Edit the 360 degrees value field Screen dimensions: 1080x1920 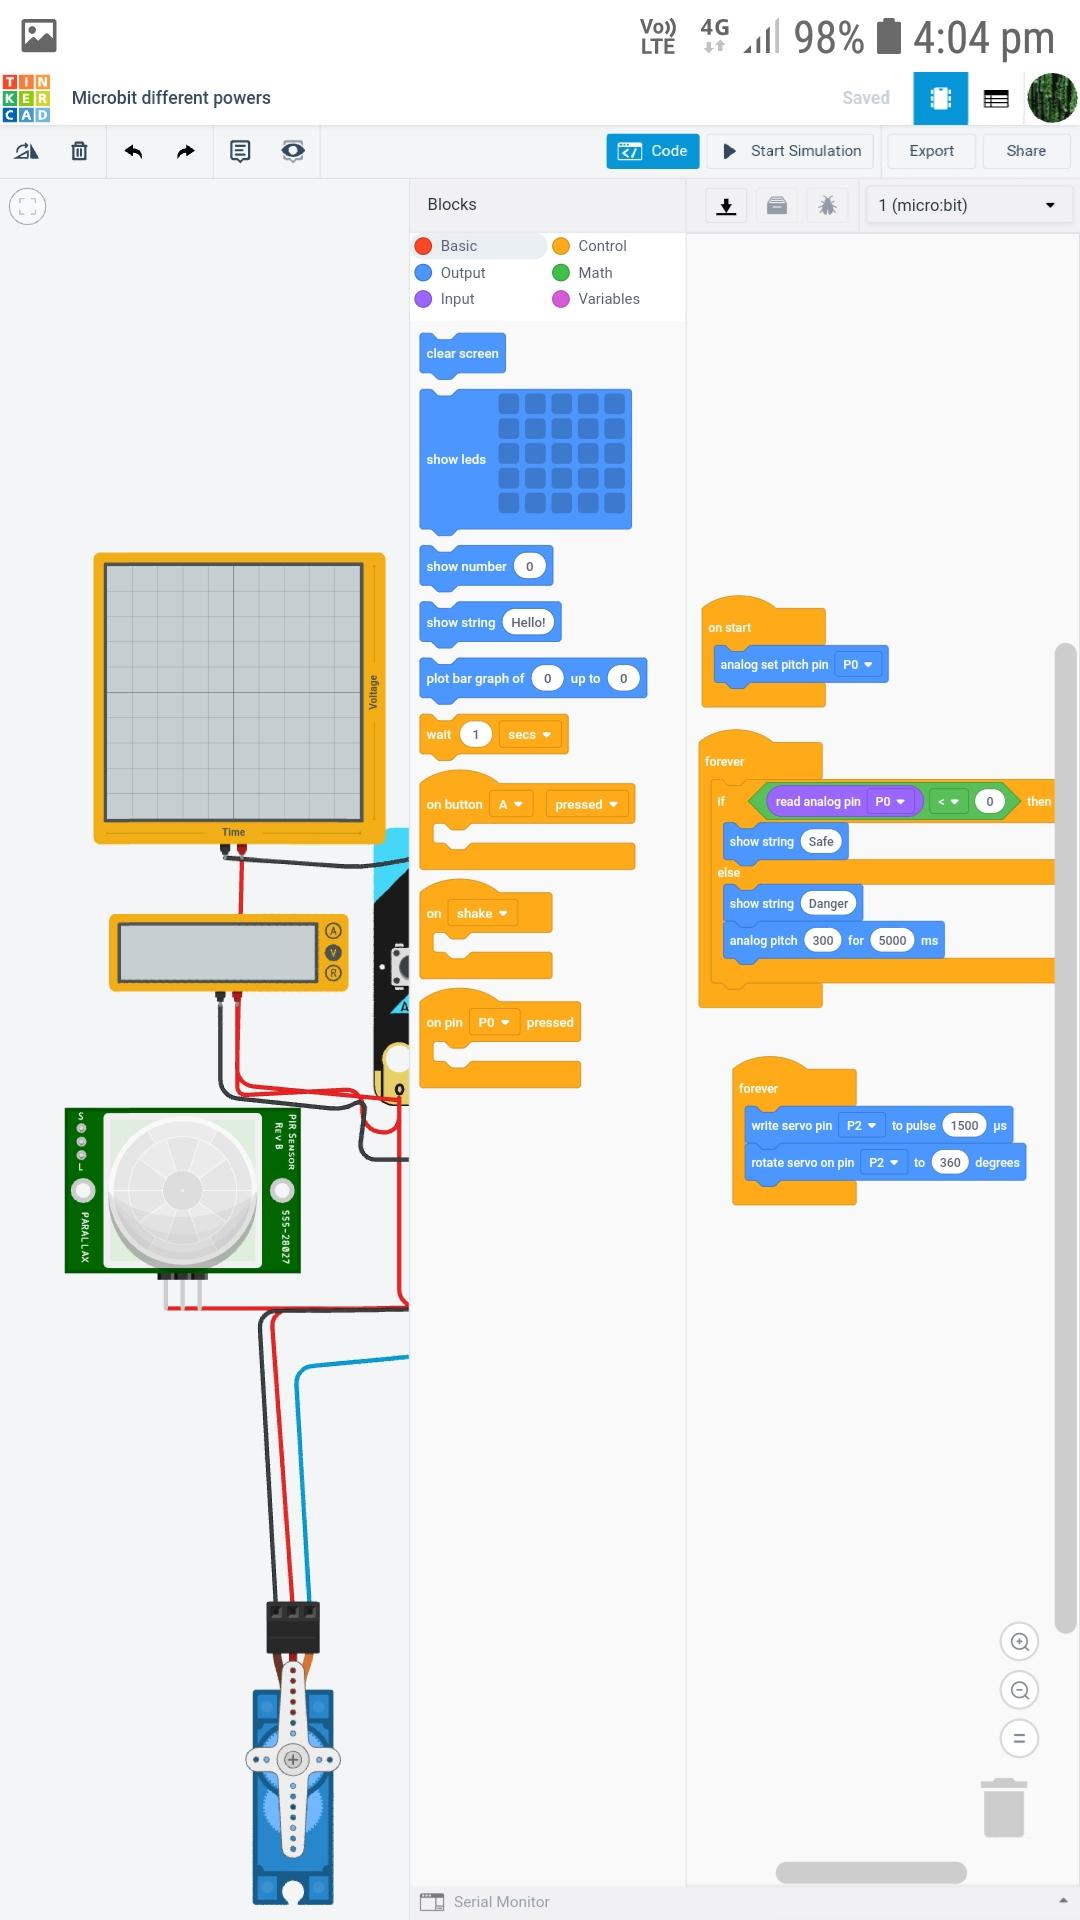[x=950, y=1162]
